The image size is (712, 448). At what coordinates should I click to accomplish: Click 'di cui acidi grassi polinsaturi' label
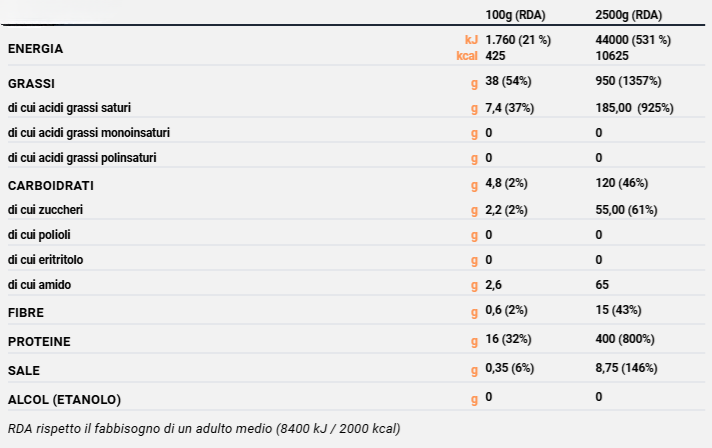tap(82, 157)
